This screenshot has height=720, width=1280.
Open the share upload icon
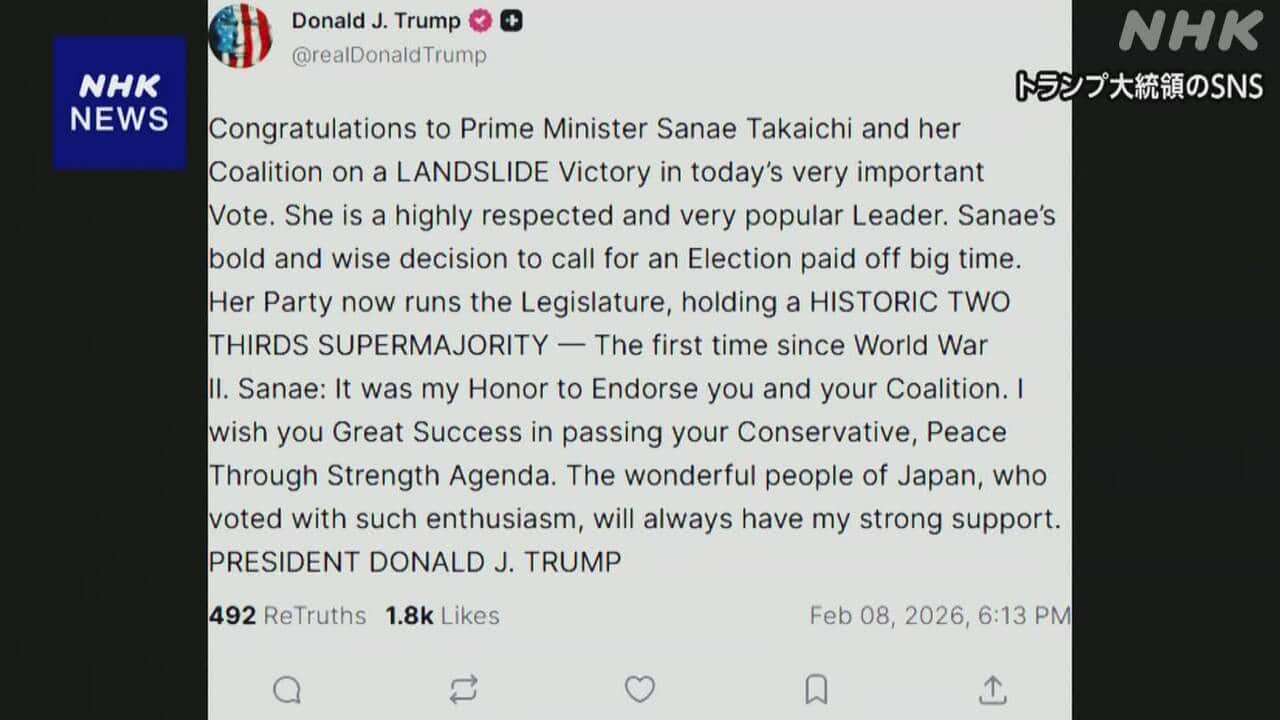(992, 689)
